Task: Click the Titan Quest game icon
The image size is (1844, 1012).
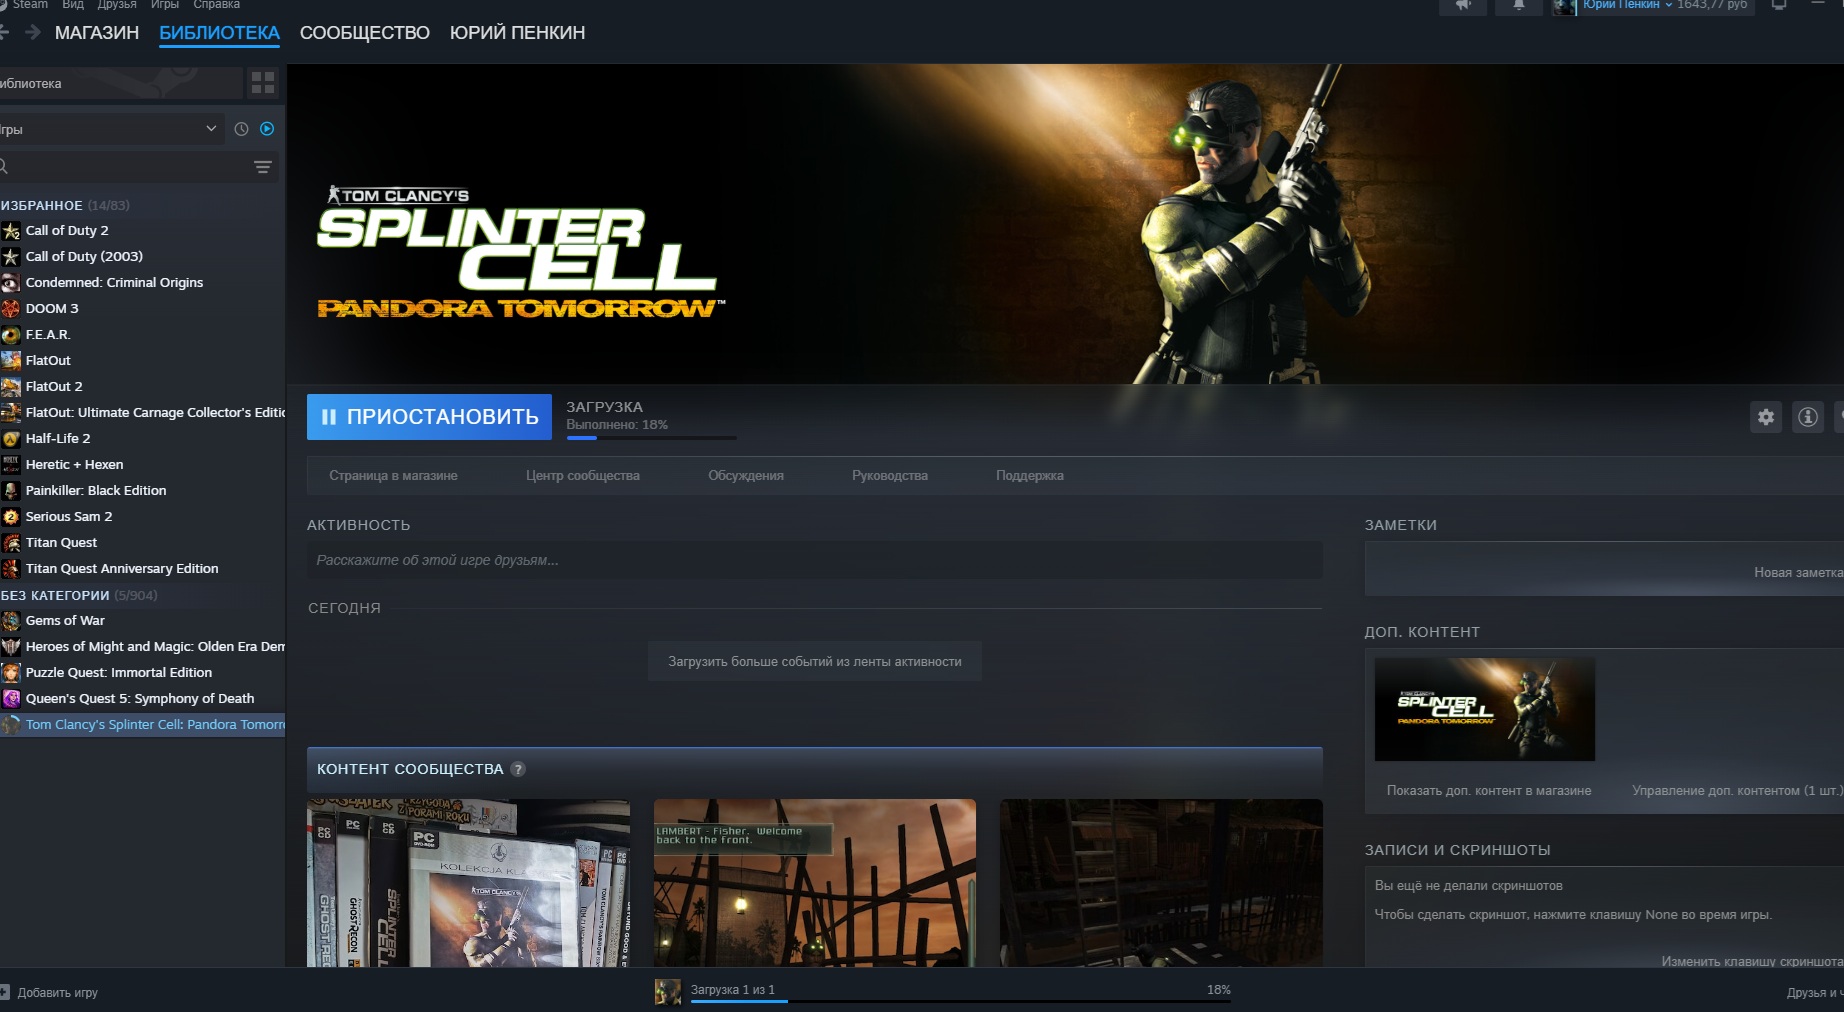Action: click(x=11, y=543)
